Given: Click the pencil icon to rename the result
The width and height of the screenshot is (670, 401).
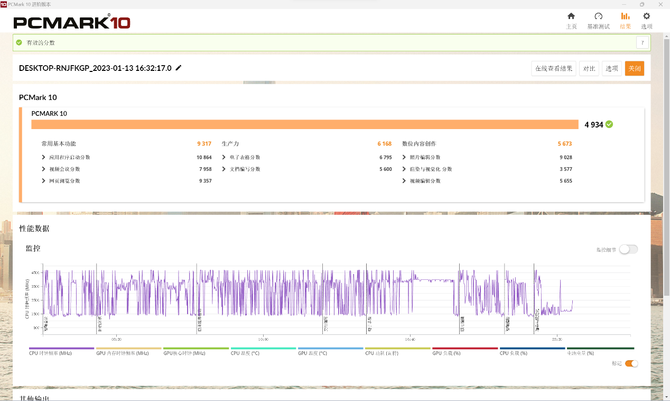Looking at the screenshot, I should pyautogui.click(x=179, y=68).
